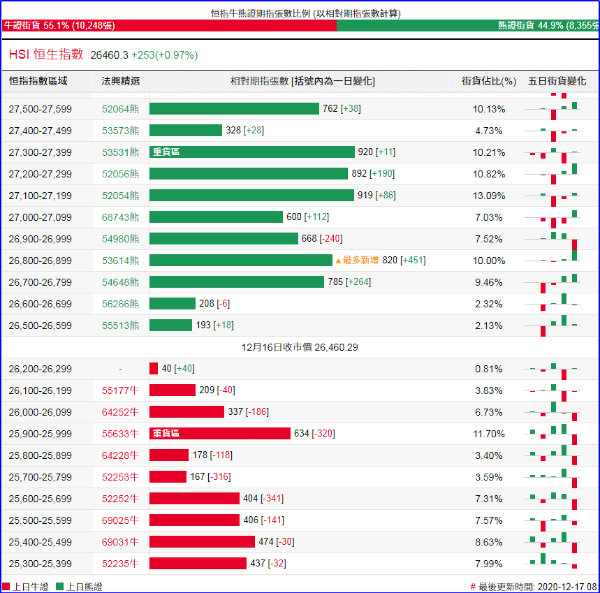Click green bar labeled 重貨區 in 27,300-27,399 row
Image resolution: width=600 pixels, height=593 pixels.
coord(252,152)
